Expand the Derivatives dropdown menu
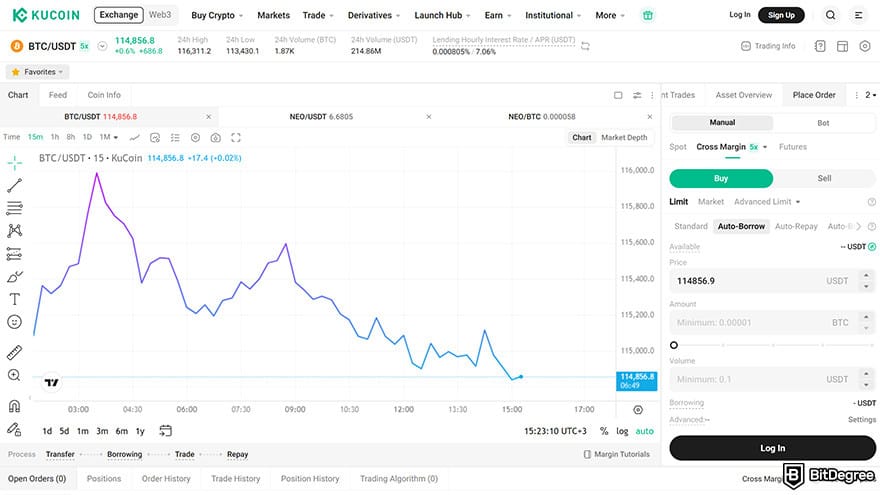The width and height of the screenshot is (880, 495). pos(374,15)
